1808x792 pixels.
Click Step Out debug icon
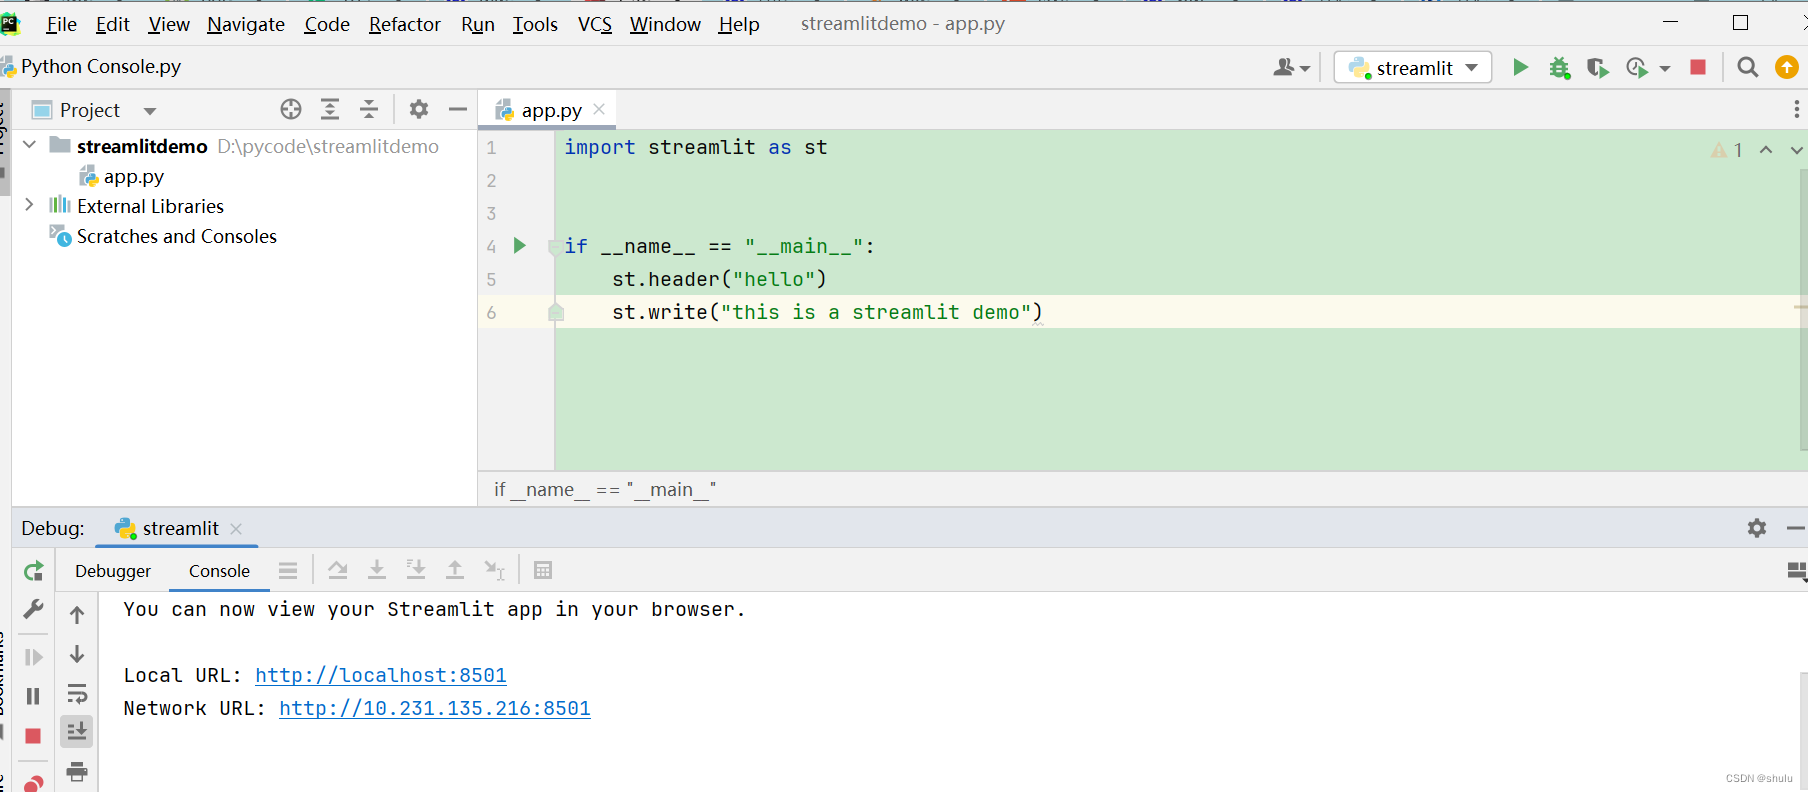(455, 571)
